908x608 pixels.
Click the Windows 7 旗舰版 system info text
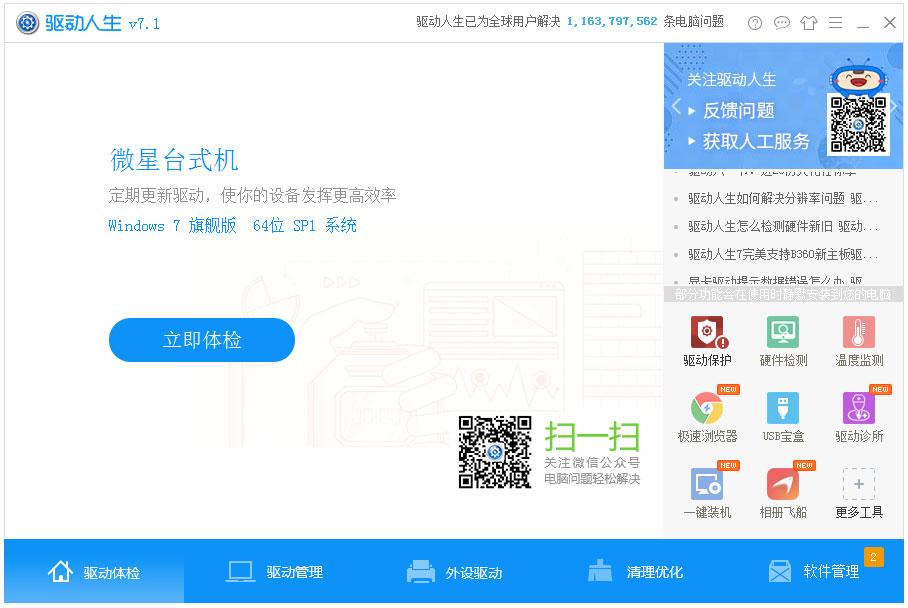[x=232, y=225]
